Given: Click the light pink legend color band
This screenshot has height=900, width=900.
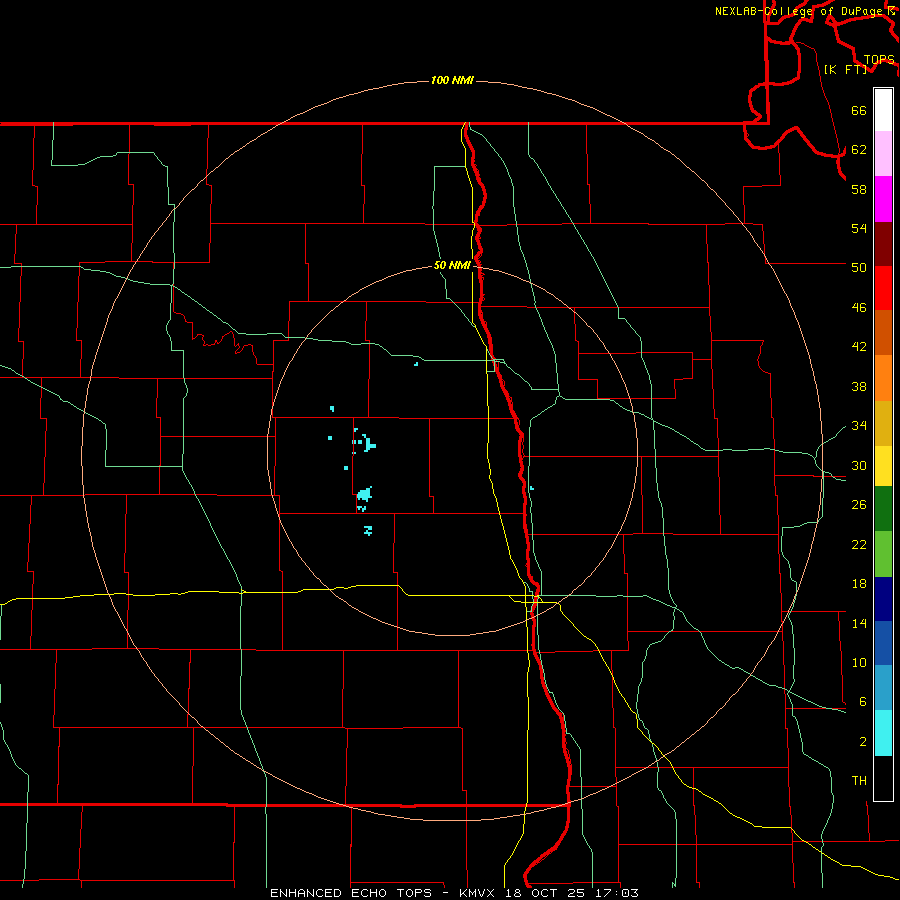Looking at the screenshot, I should point(883,154).
